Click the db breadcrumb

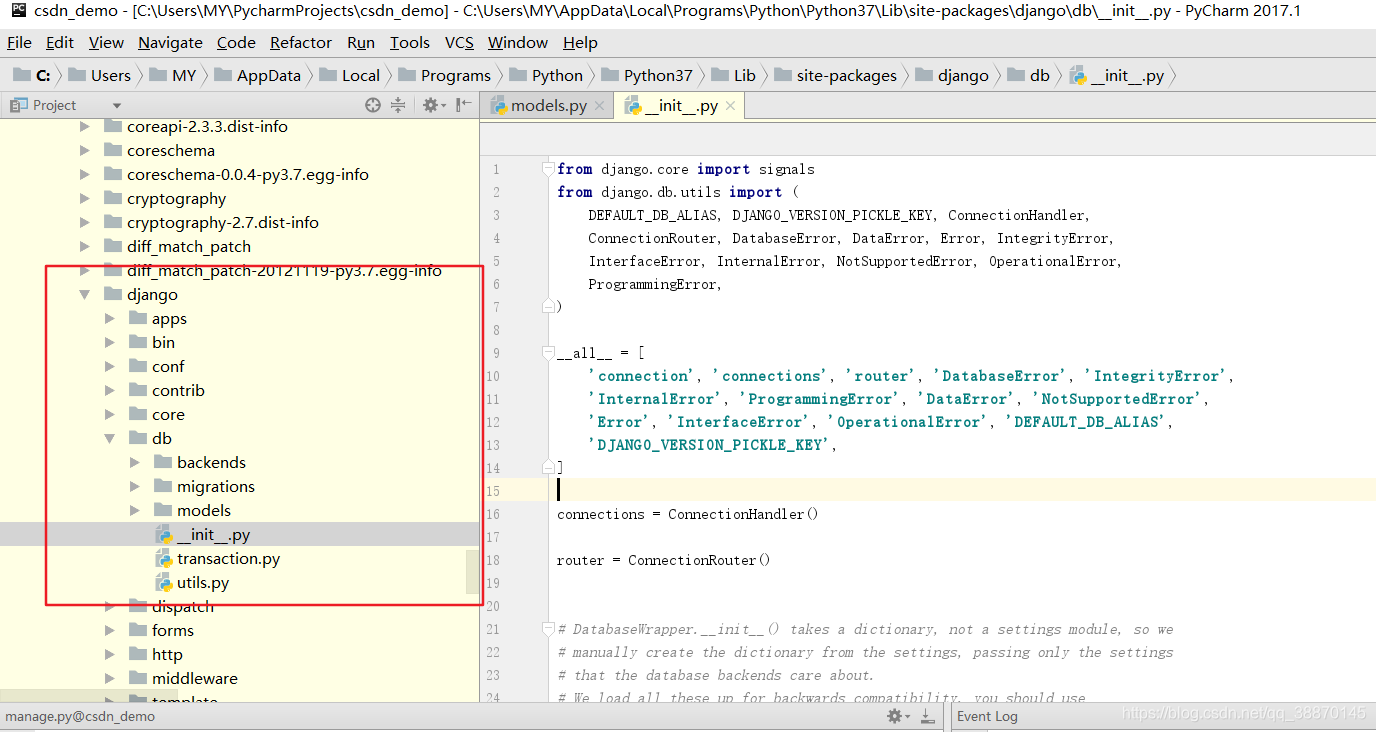pos(1029,76)
